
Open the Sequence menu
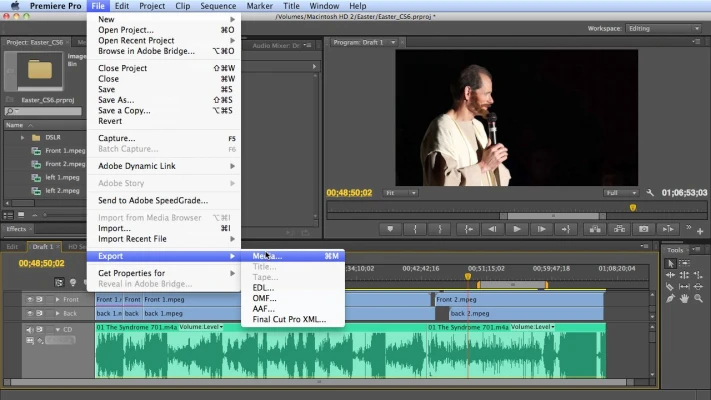pos(218,6)
